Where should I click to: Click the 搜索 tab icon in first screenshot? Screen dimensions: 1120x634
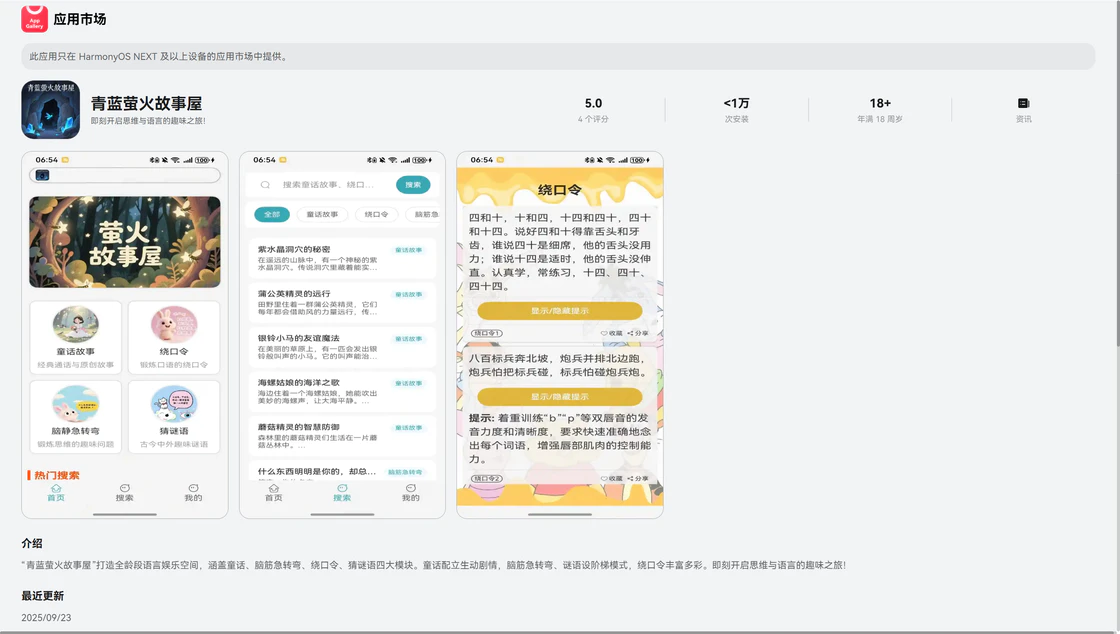[x=124, y=488]
